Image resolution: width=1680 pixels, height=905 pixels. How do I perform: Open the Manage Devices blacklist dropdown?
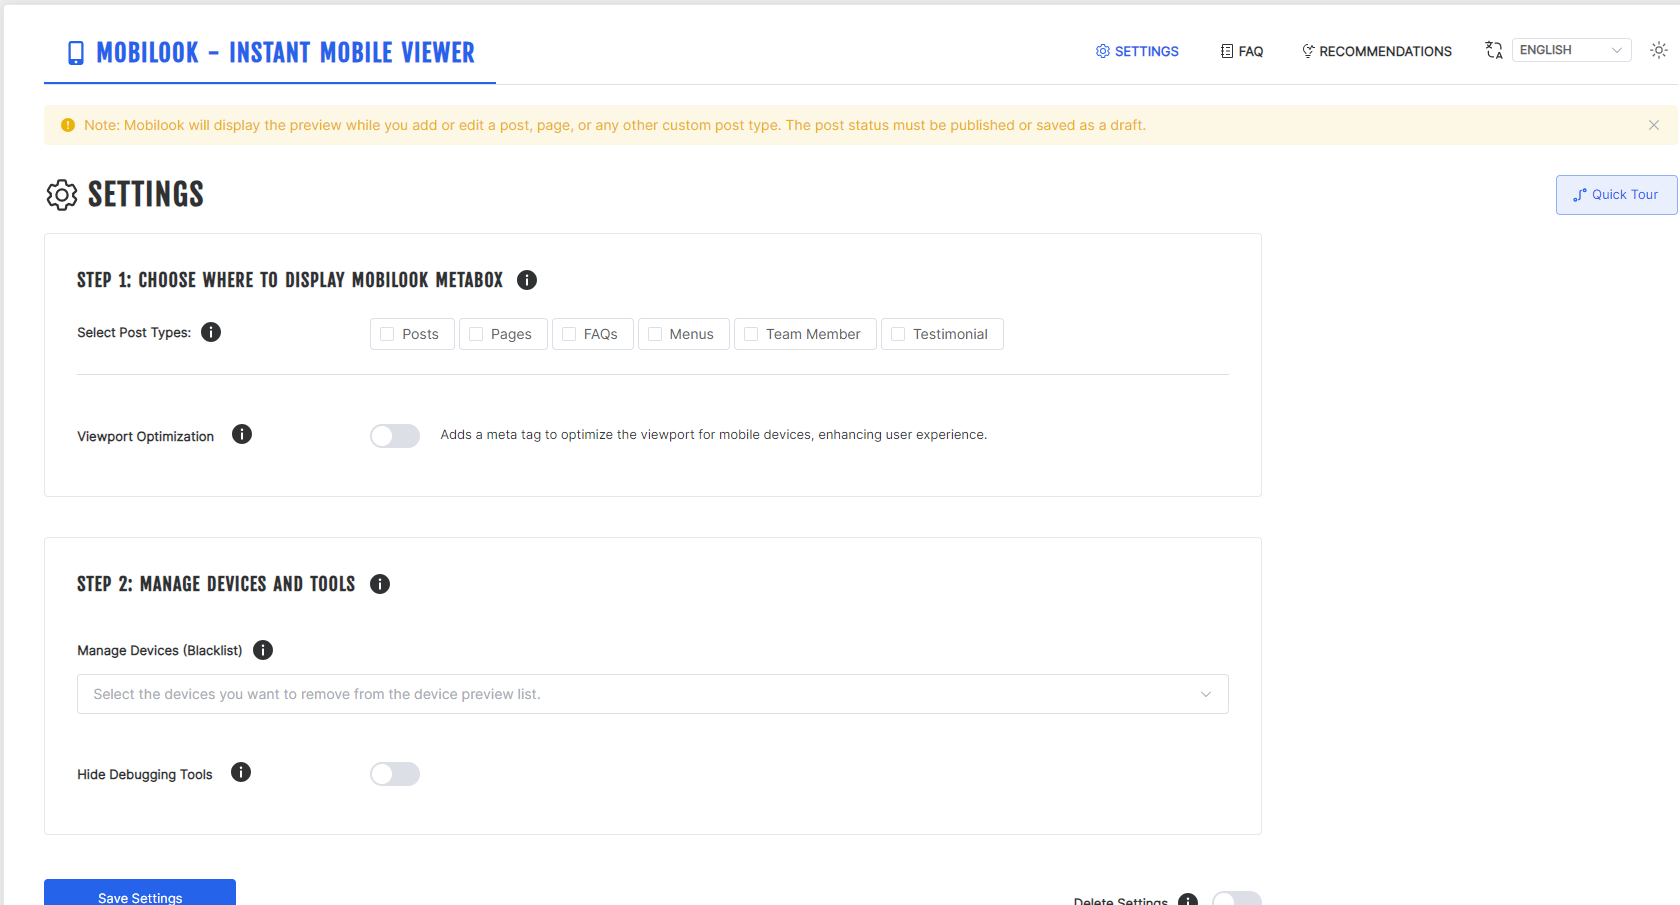(653, 694)
